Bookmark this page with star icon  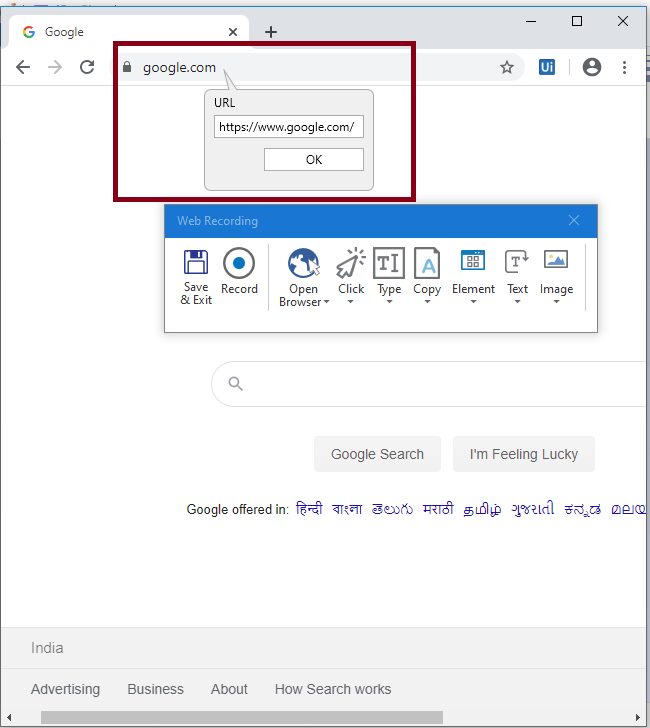coord(507,67)
